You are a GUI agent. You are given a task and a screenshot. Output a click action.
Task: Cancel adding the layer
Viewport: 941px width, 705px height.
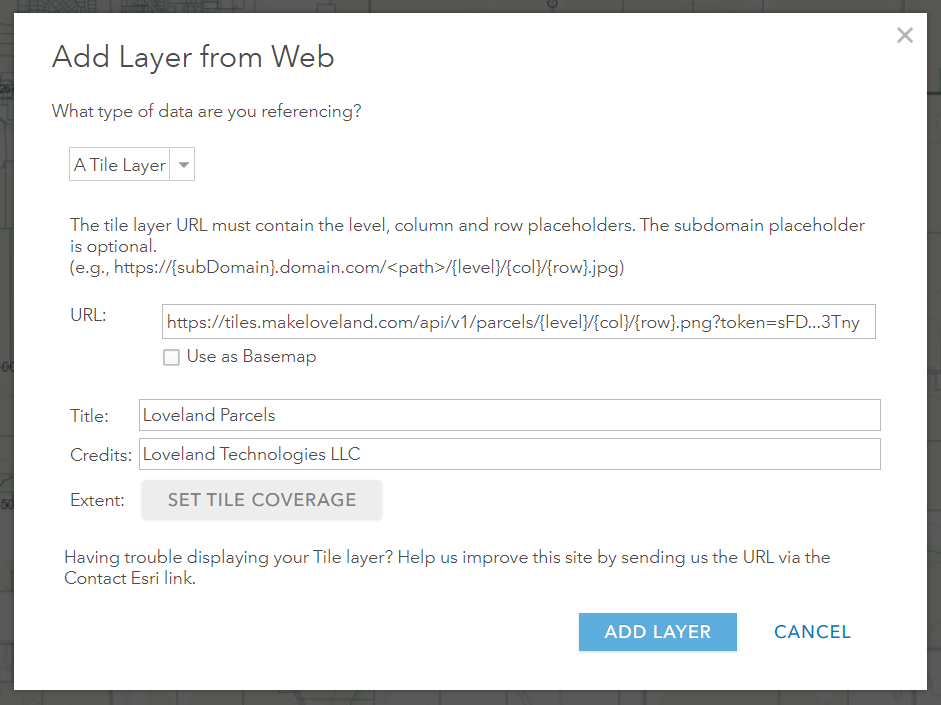pyautogui.click(x=812, y=632)
